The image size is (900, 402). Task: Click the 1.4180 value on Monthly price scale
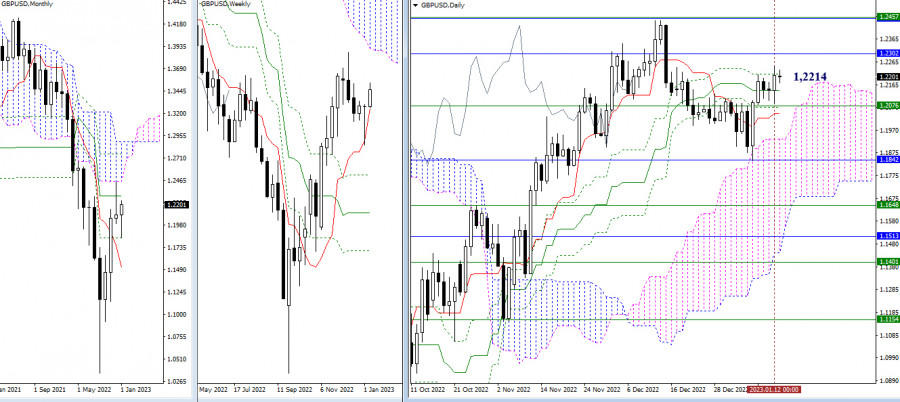(175, 25)
